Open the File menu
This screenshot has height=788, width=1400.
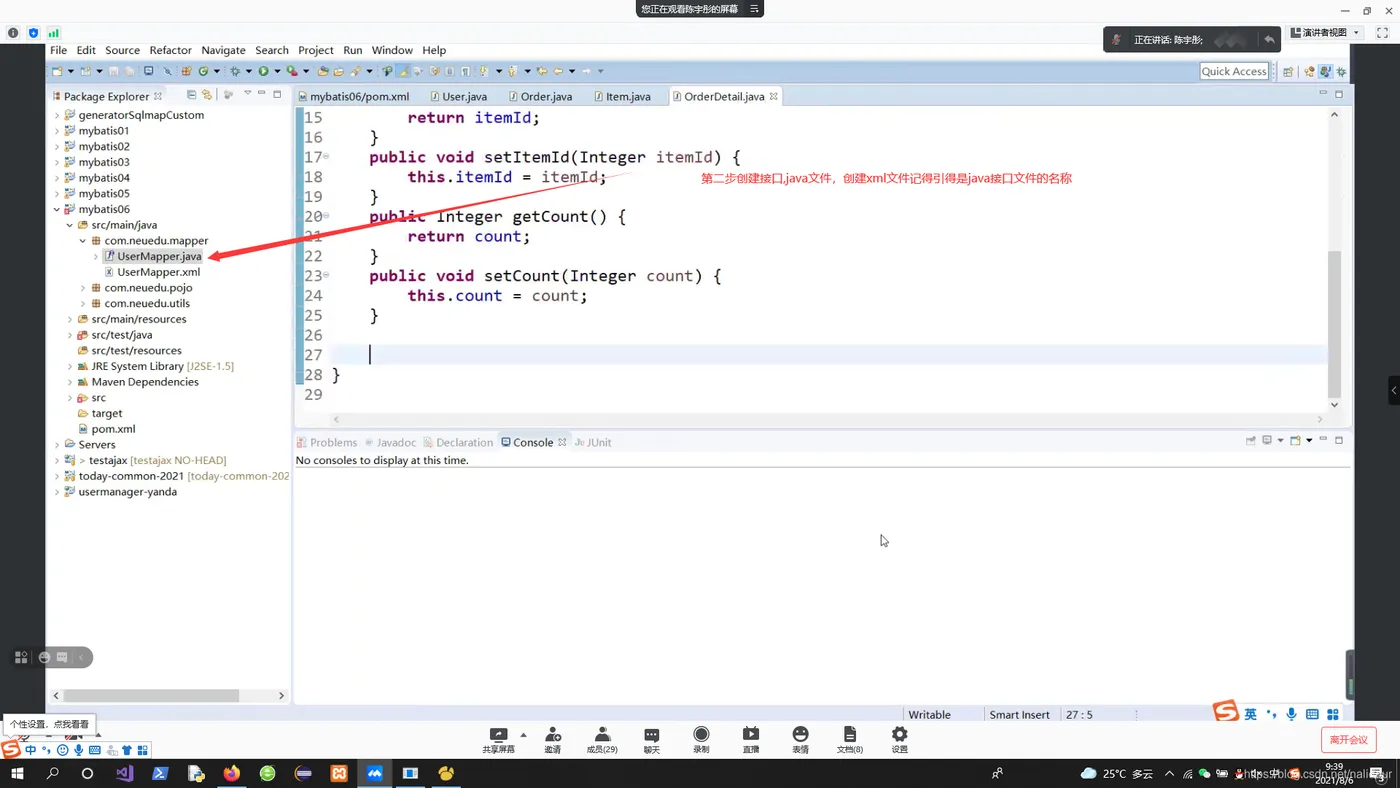59,50
